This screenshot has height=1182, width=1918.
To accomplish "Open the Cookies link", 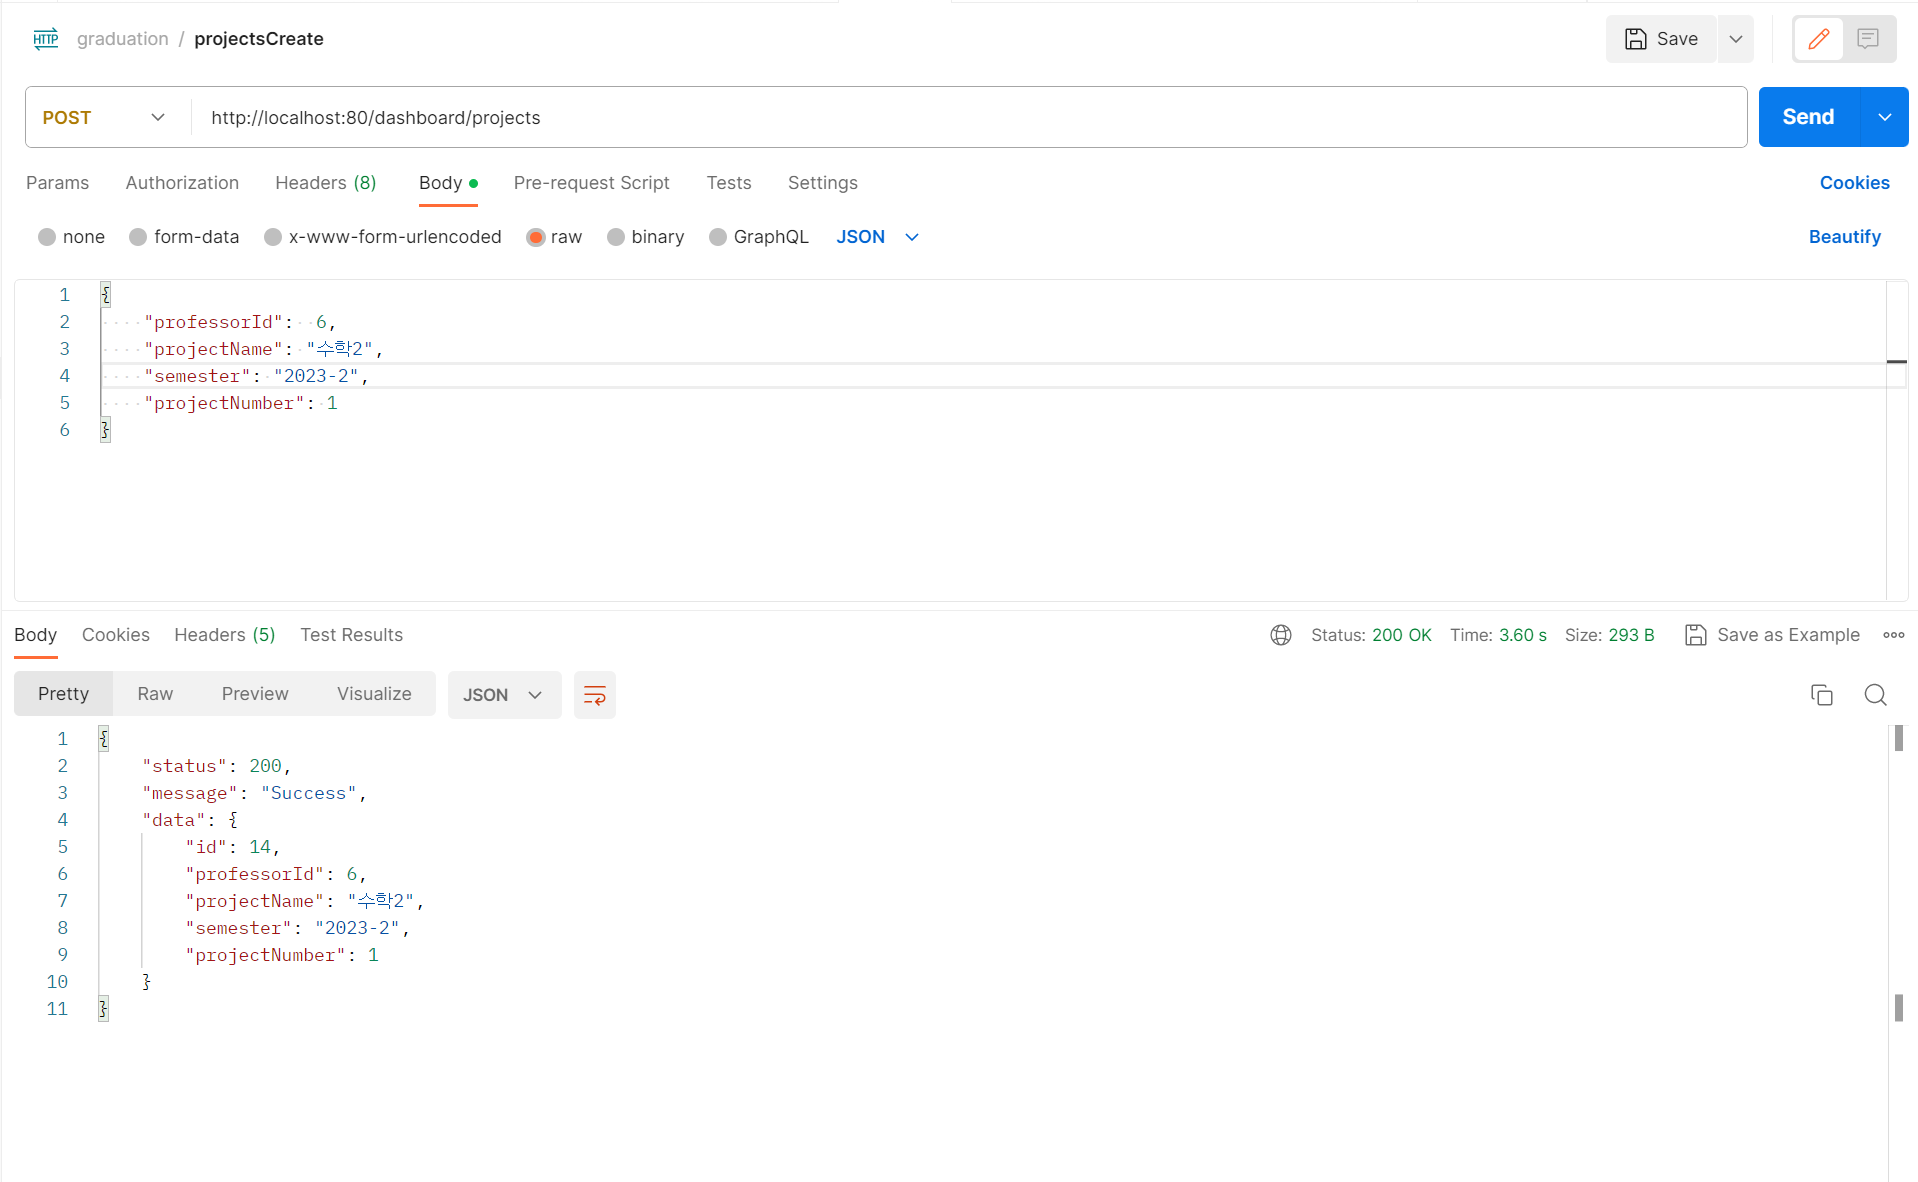I will (1854, 183).
